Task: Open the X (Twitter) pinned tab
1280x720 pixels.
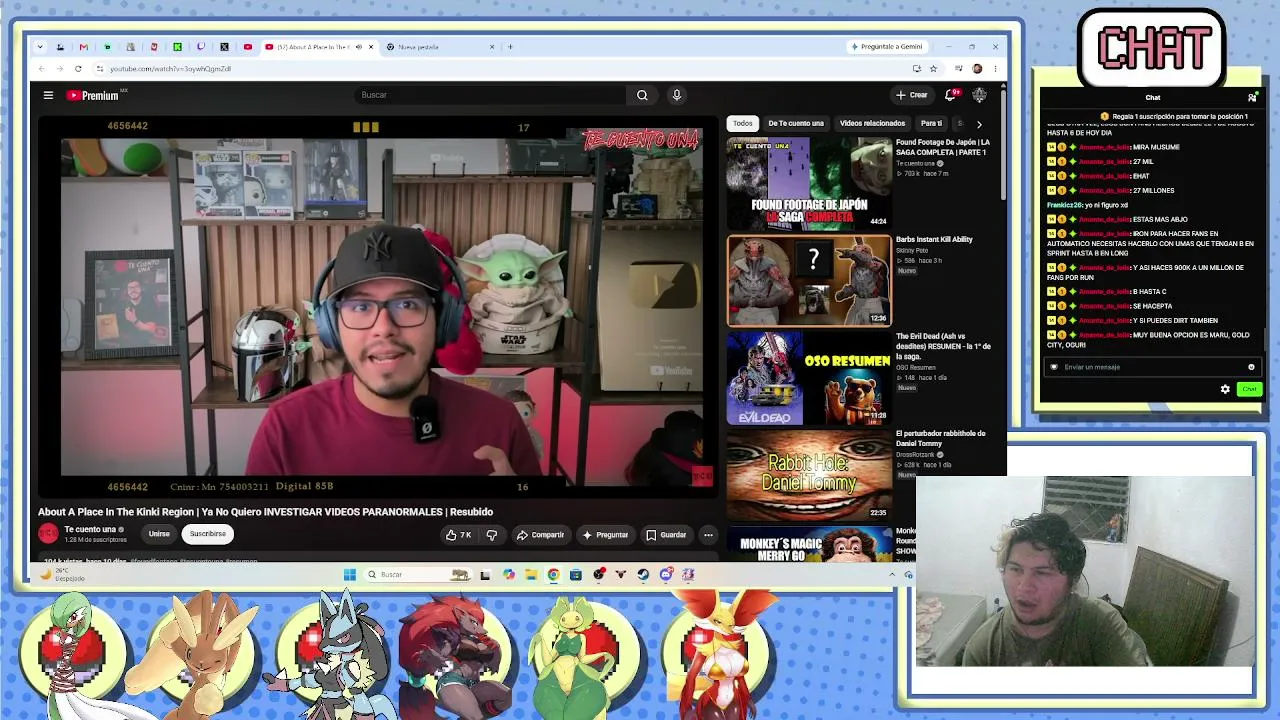Action: [x=224, y=47]
